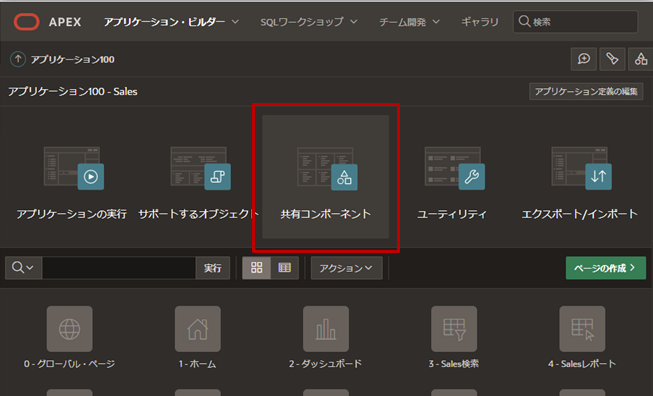Focus the page search input field

point(119,268)
